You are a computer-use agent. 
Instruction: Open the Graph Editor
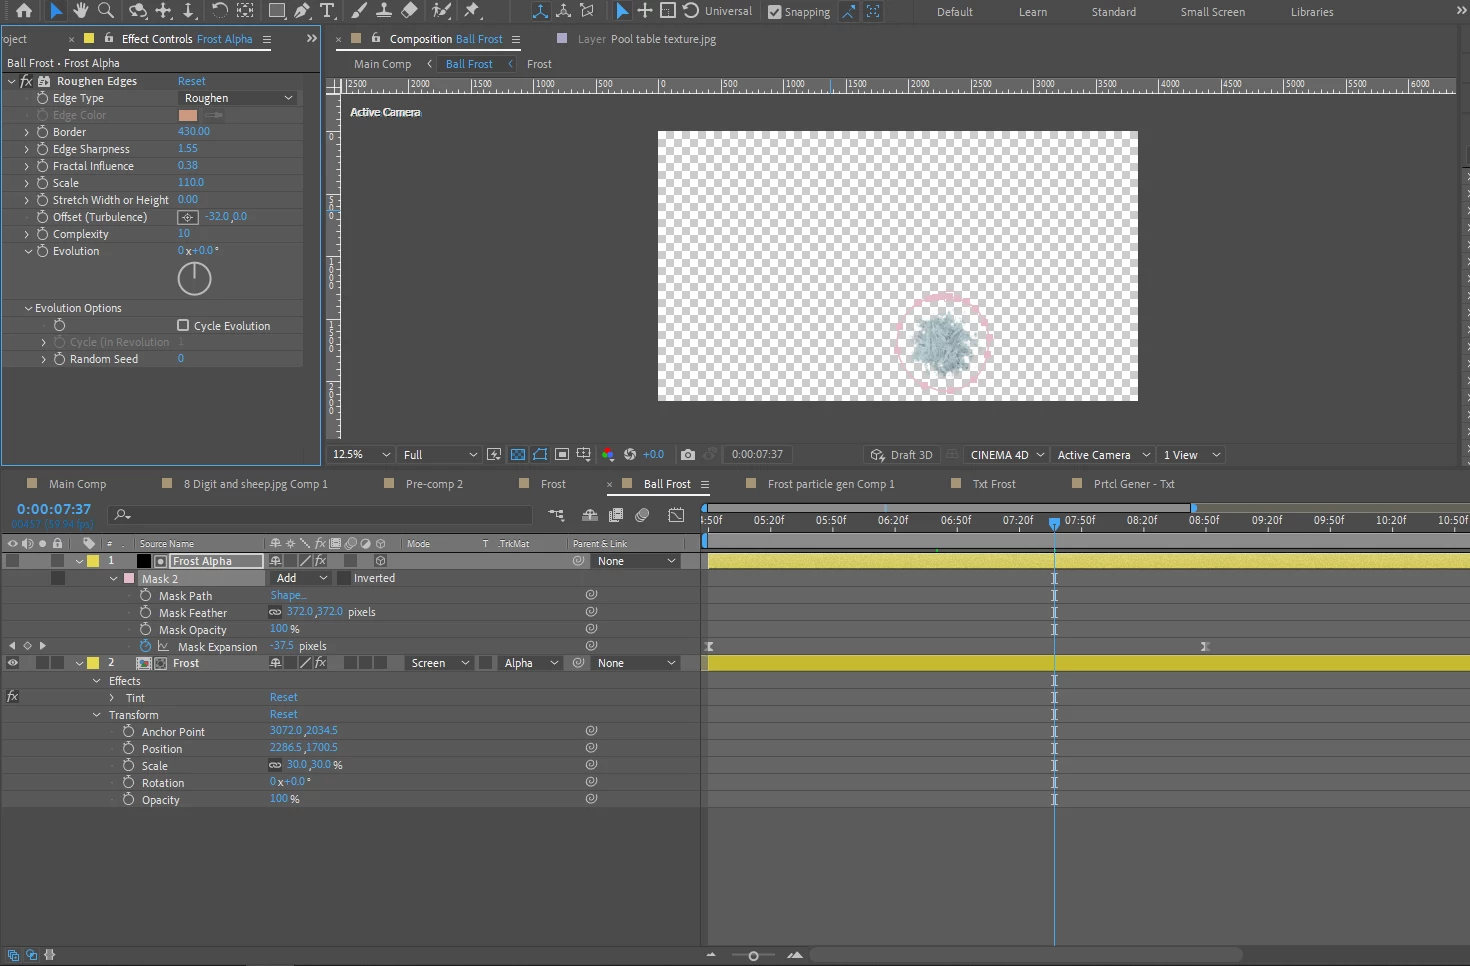tap(677, 515)
